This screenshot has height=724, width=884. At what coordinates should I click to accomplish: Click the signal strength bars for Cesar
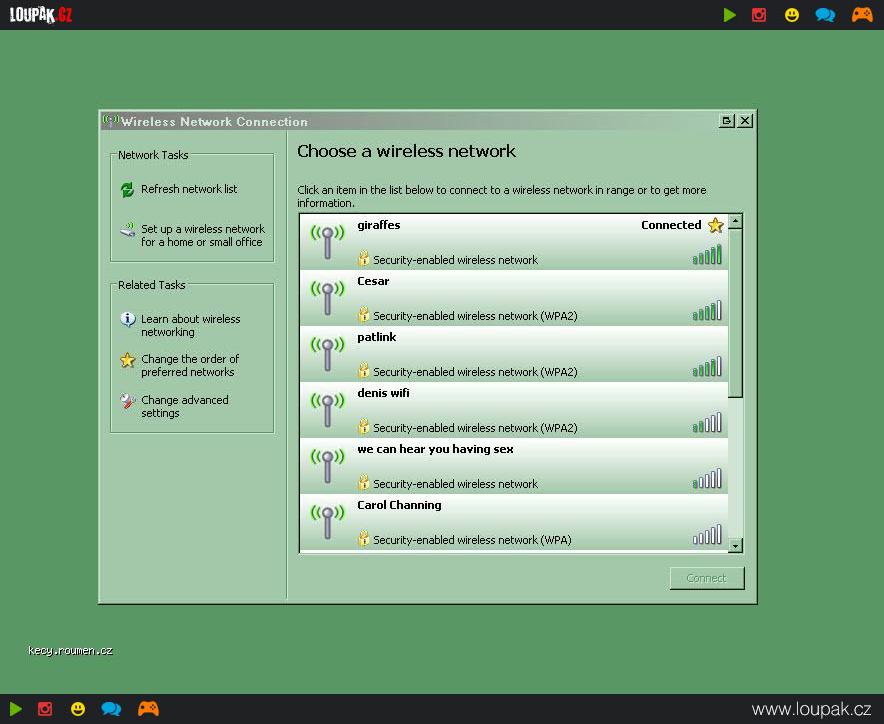(707, 311)
